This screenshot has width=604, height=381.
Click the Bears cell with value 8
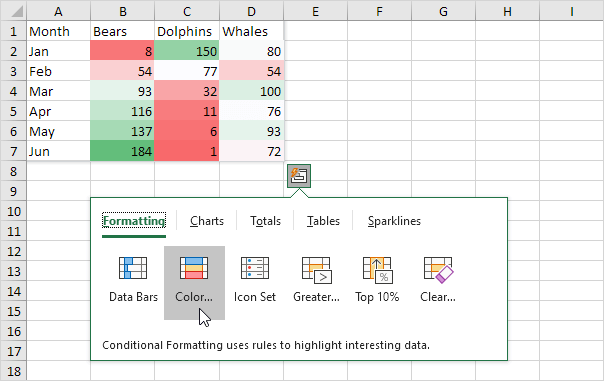point(122,51)
